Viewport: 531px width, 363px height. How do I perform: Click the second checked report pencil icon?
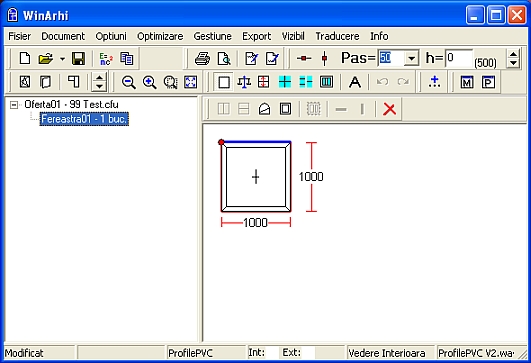click(272, 59)
